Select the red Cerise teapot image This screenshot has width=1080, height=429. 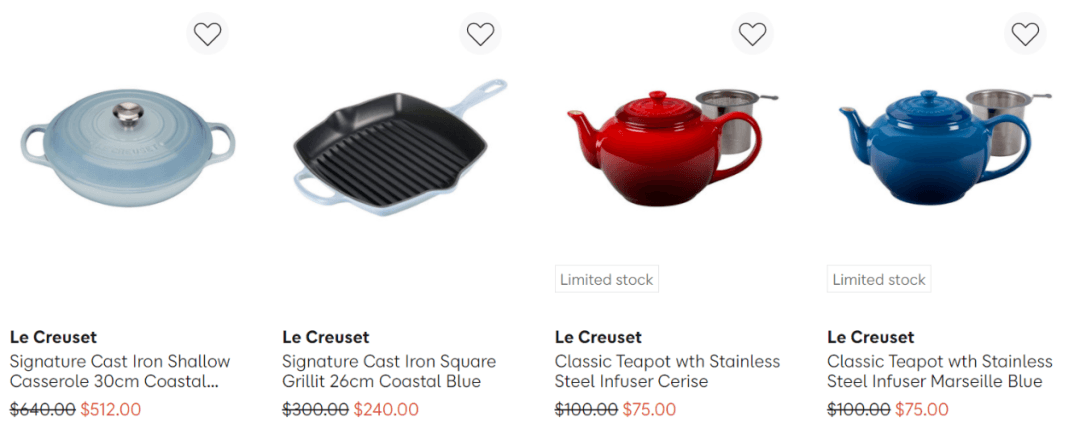(673, 147)
